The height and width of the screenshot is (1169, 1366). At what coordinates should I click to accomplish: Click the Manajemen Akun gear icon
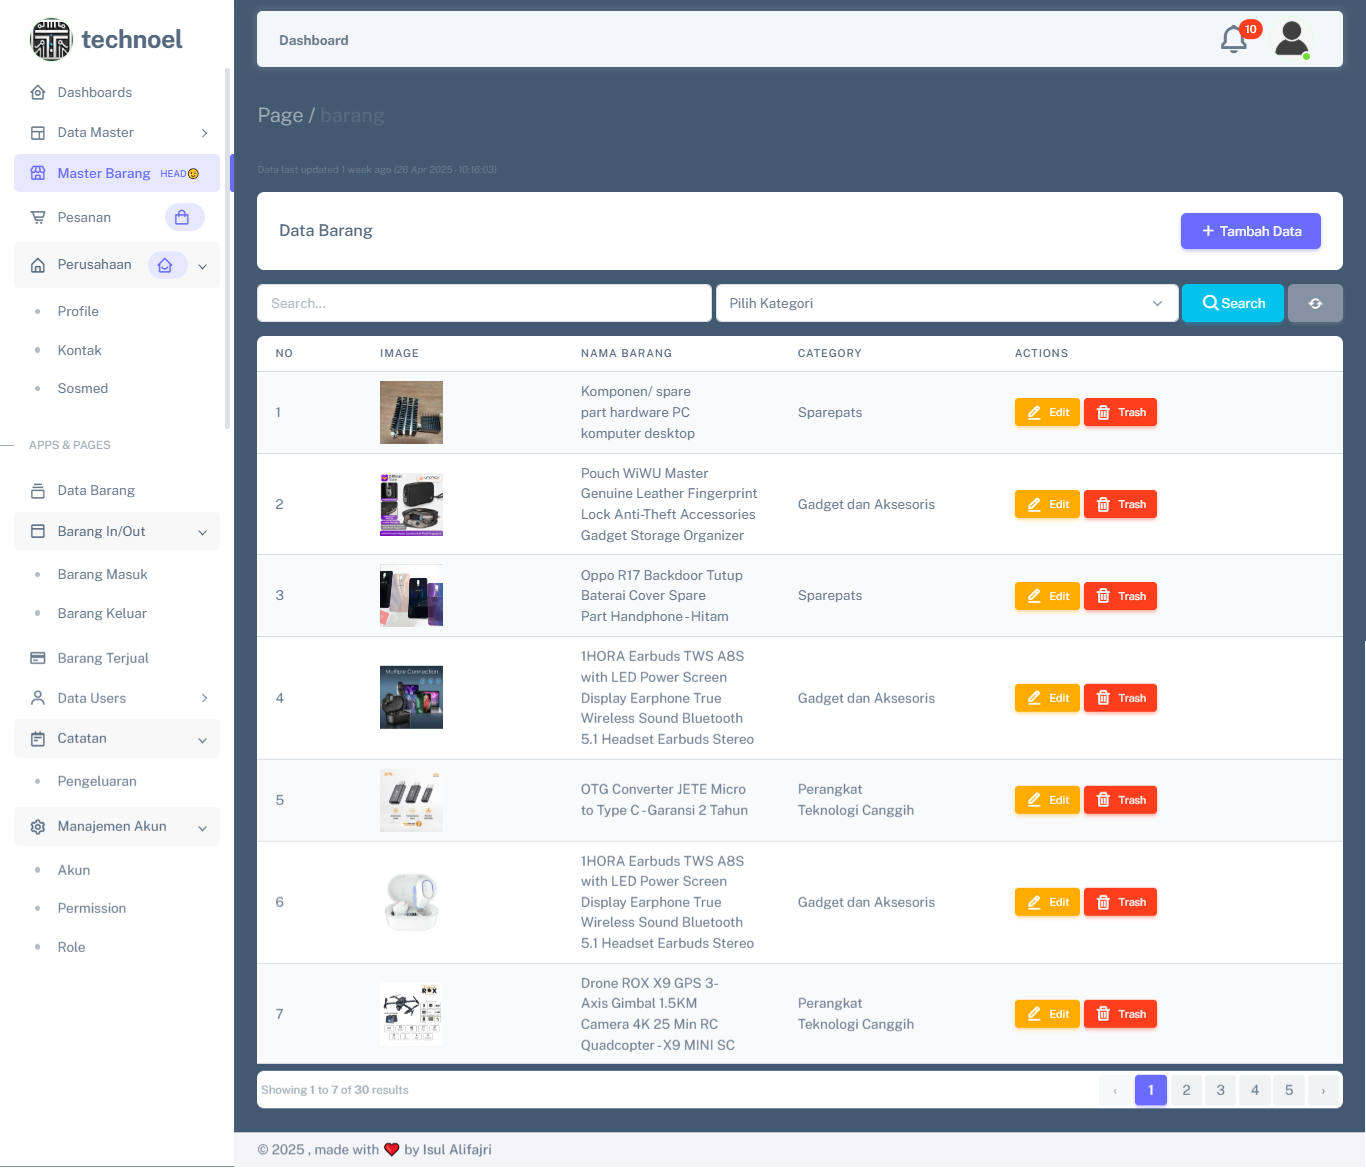click(x=38, y=827)
